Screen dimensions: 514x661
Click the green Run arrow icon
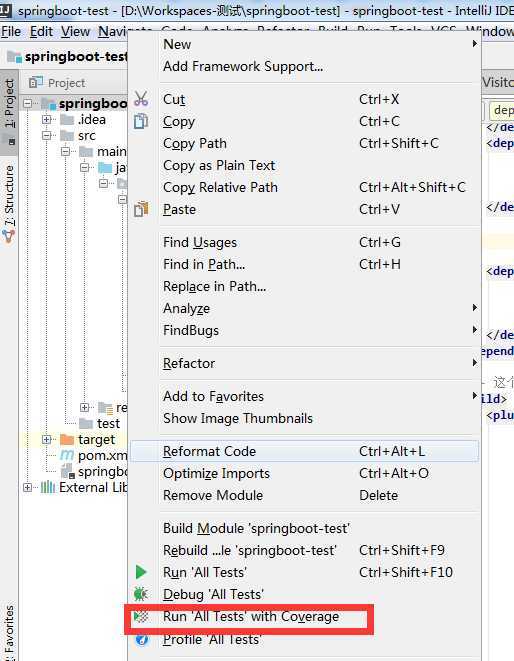(141, 572)
